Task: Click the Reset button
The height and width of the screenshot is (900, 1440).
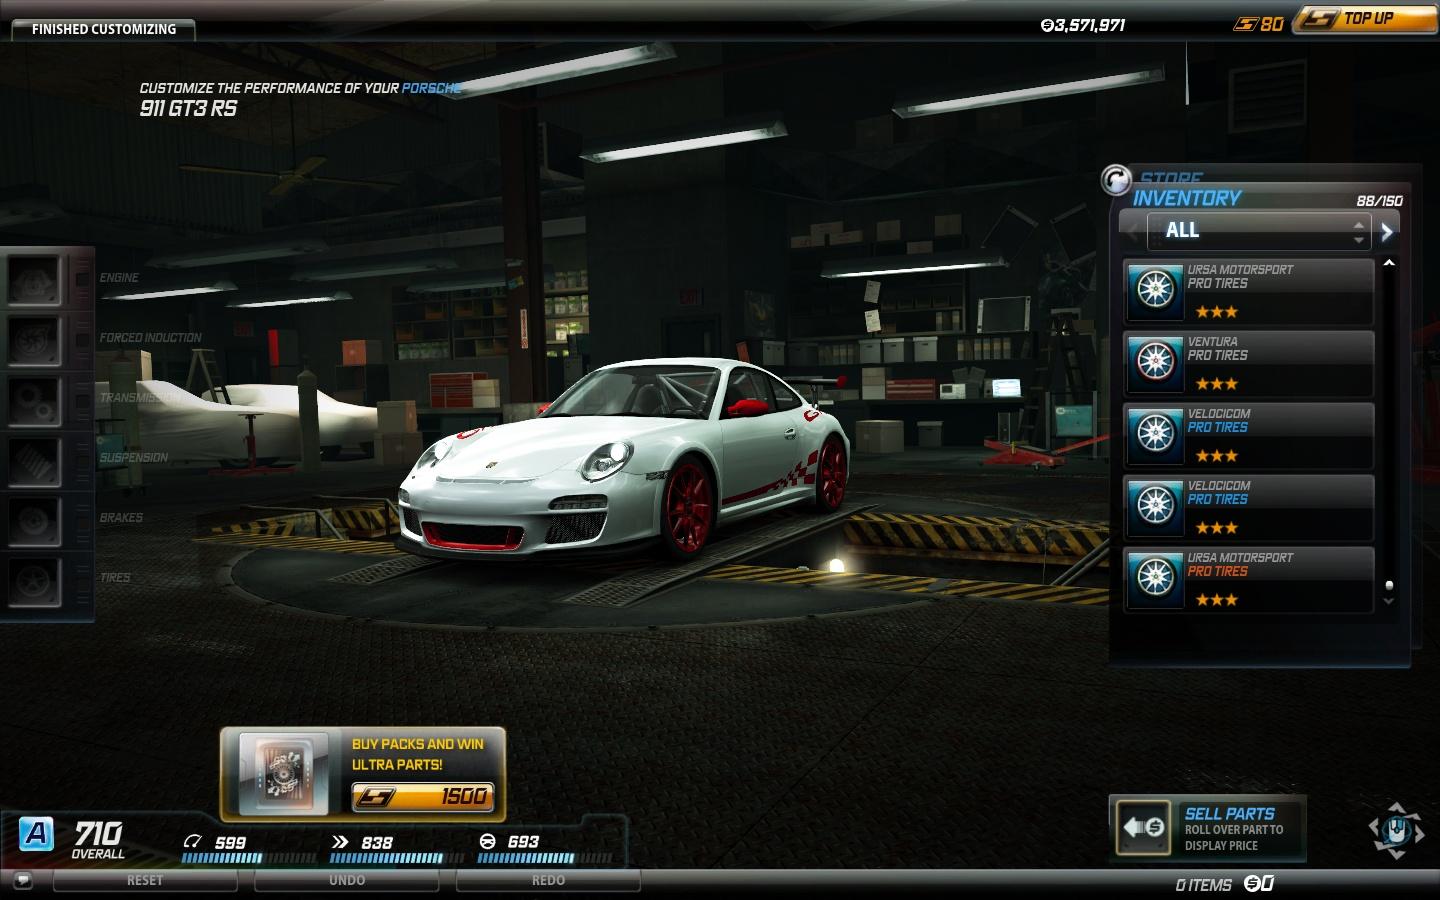Action: tap(145, 881)
